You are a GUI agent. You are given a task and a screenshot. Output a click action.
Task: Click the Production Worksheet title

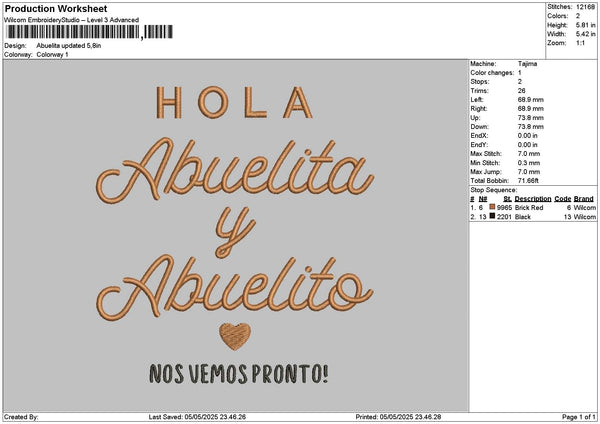tap(55, 8)
